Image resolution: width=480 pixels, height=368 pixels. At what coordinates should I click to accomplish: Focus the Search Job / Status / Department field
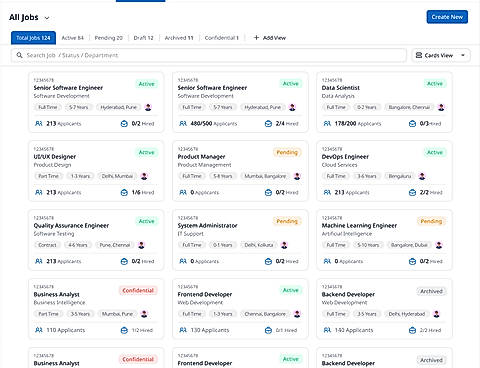(x=209, y=55)
